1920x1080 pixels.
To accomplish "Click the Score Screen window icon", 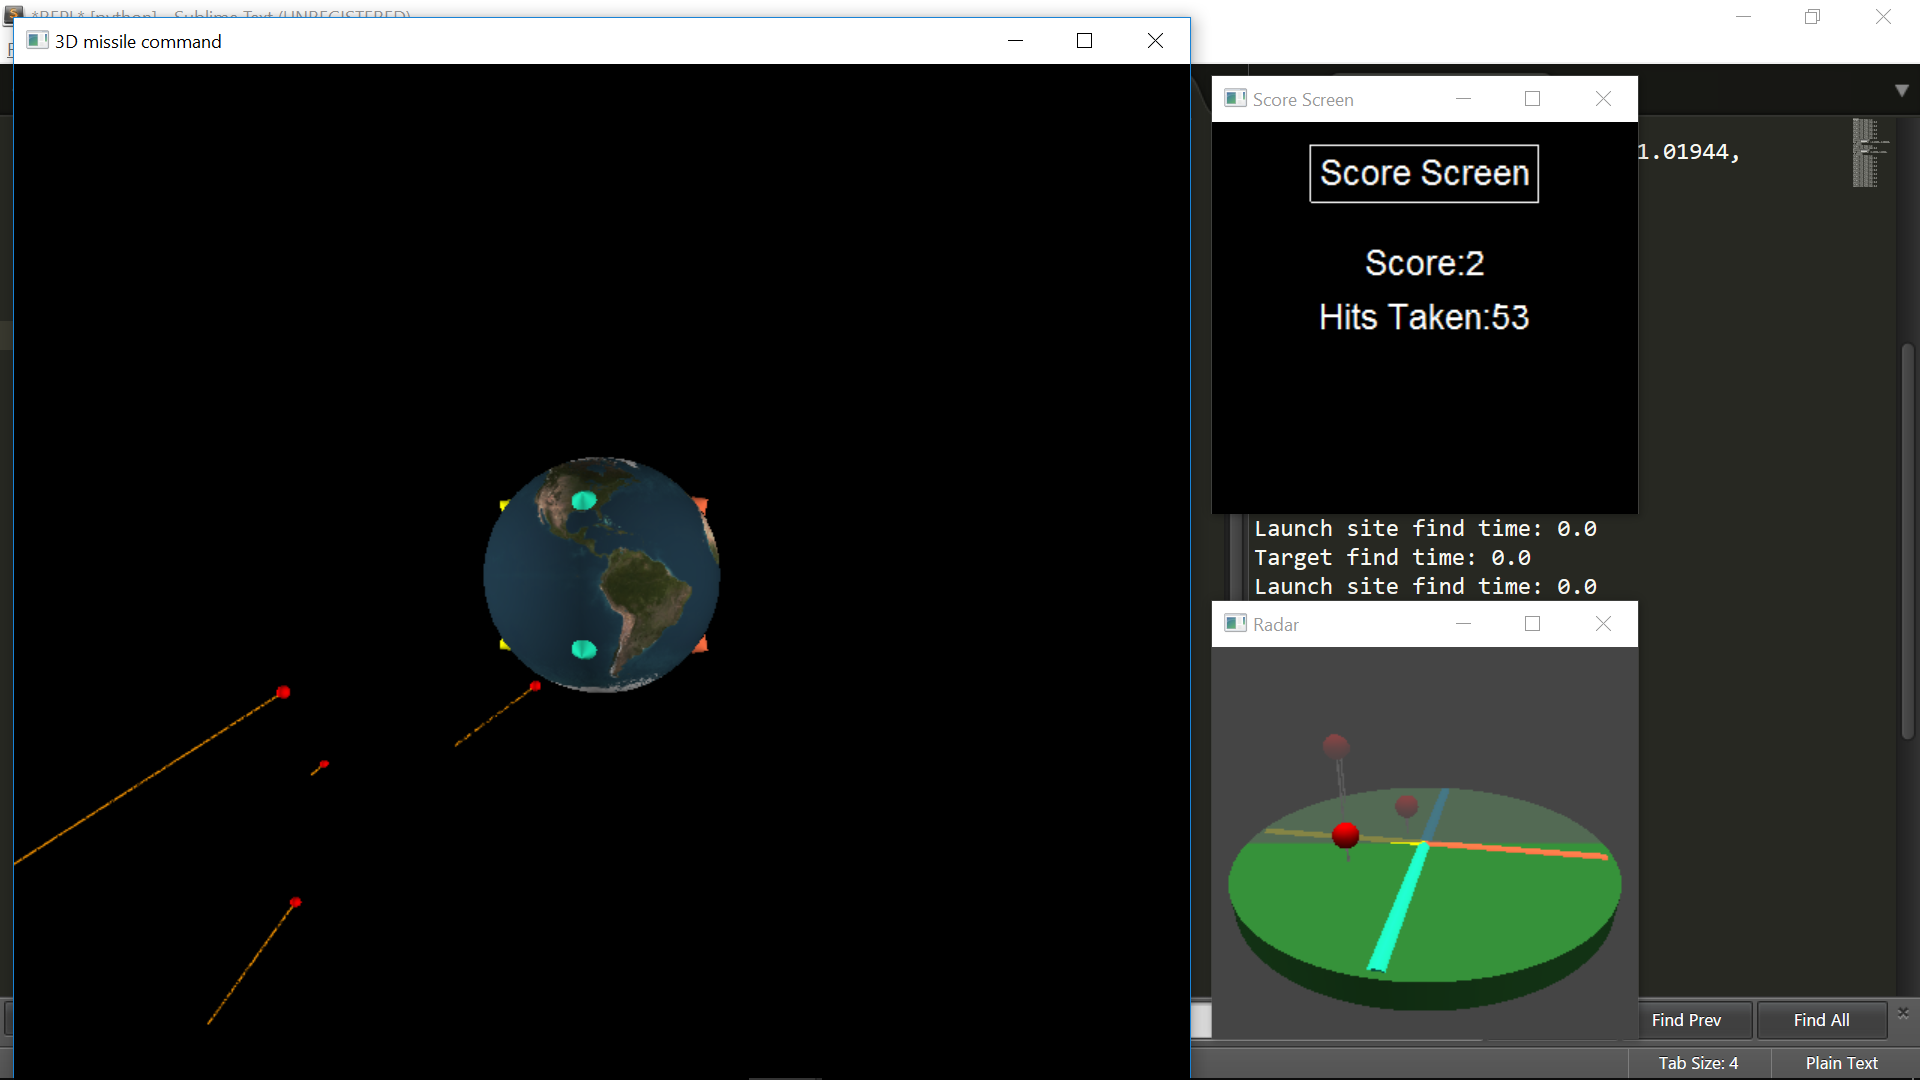I will coord(1235,99).
